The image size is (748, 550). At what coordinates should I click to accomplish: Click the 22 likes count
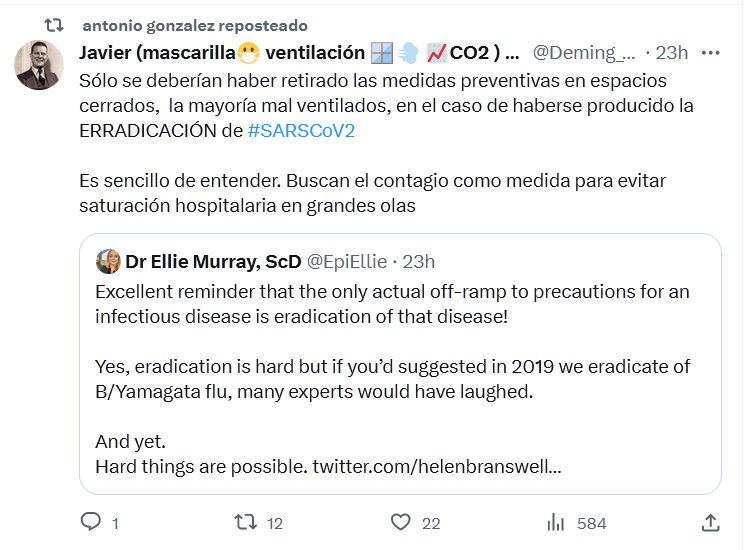point(431,523)
